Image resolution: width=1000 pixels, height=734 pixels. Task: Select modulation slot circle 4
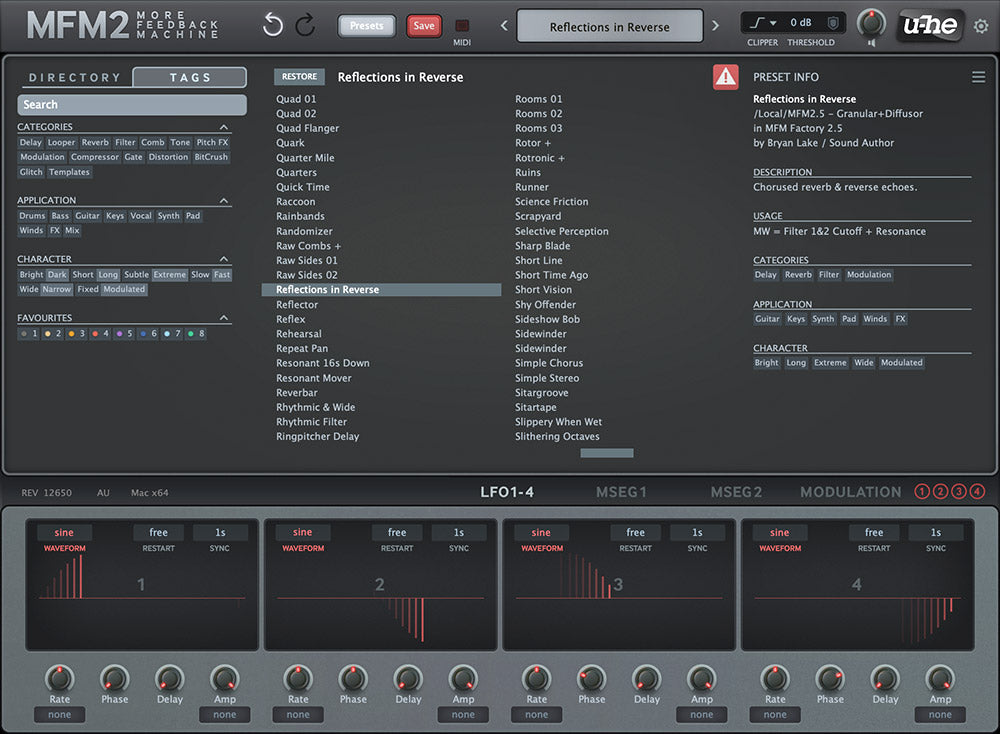click(978, 492)
